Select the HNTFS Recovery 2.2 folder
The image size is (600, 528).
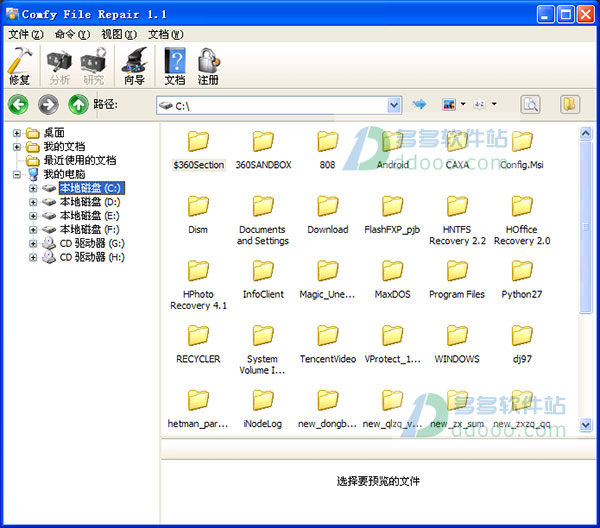[457, 220]
